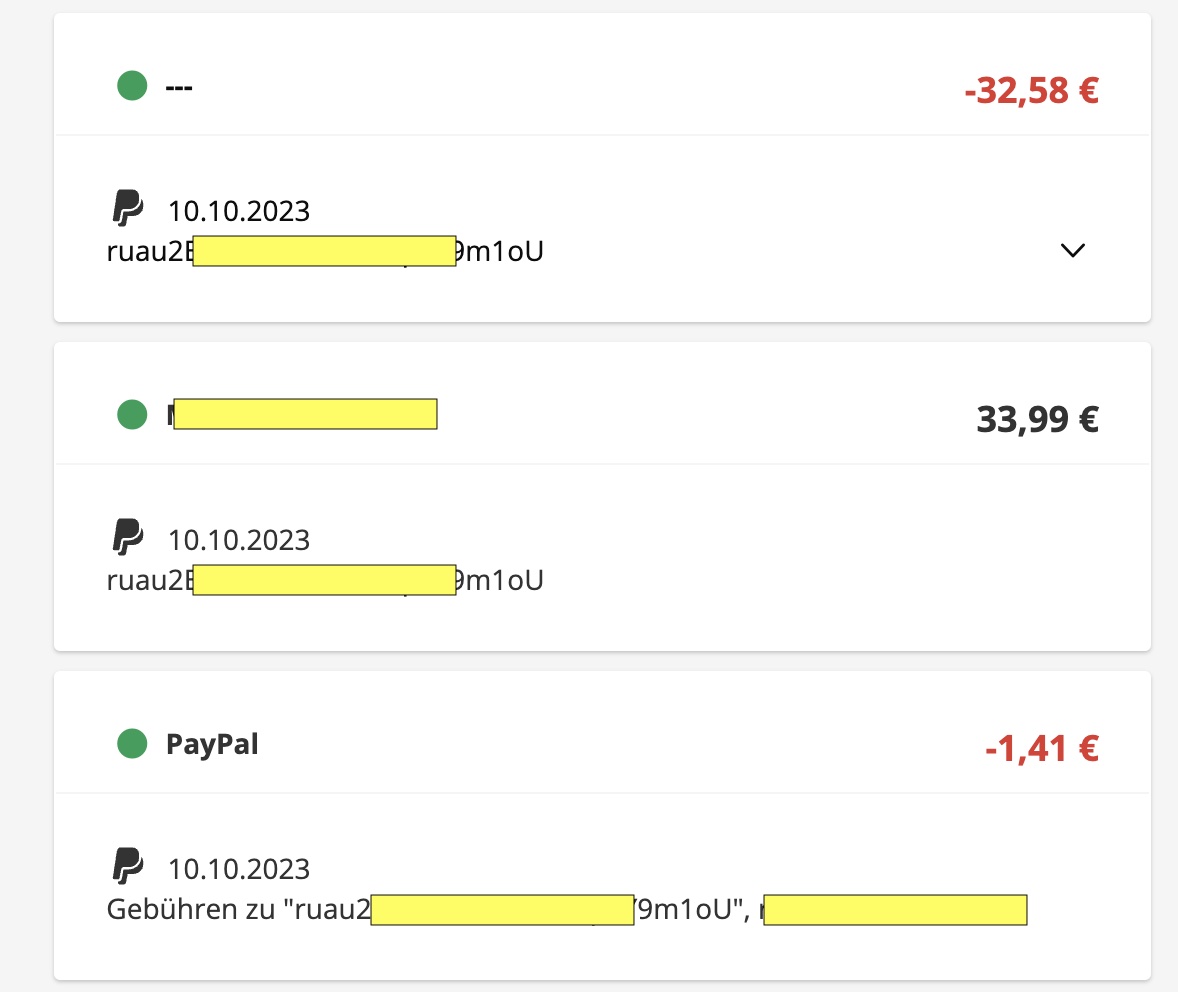
Task: Click green status dot next to PayPal title
Action: coord(132,744)
